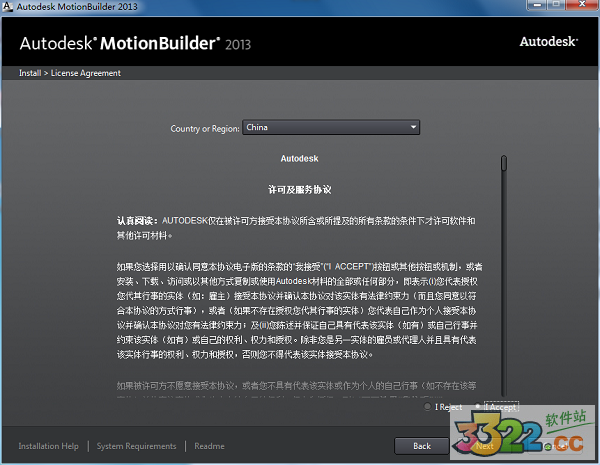
Task: Click the Autodesk heading in the agreement
Action: [300, 158]
